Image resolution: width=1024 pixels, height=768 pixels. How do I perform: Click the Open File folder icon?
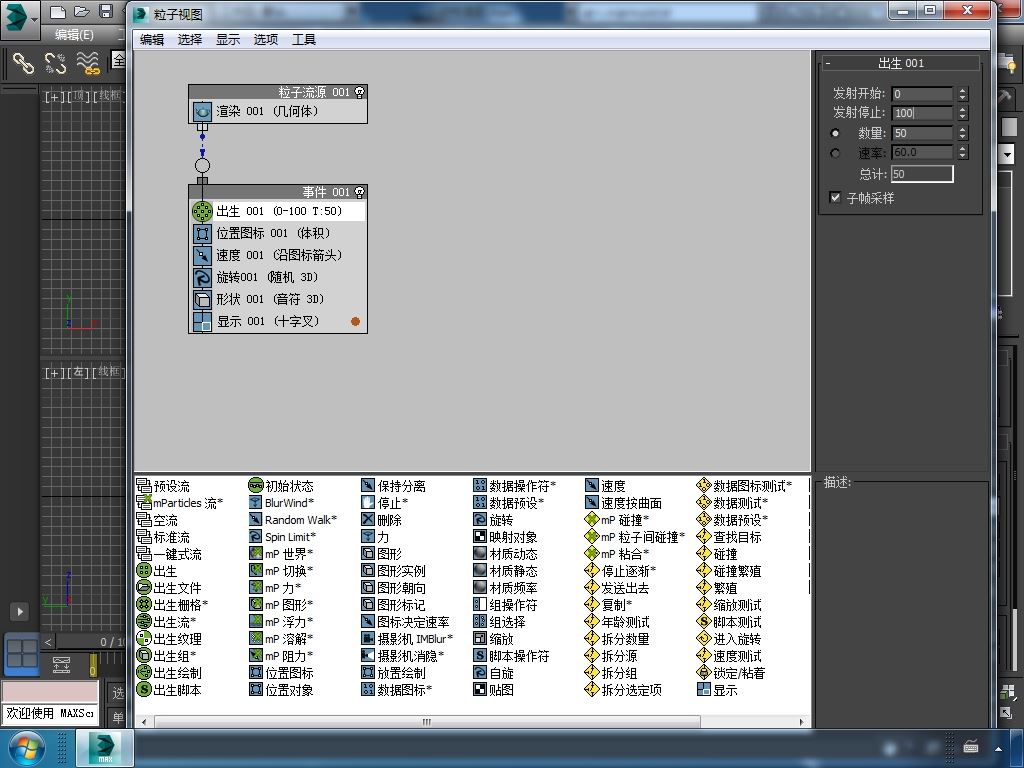[x=81, y=10]
